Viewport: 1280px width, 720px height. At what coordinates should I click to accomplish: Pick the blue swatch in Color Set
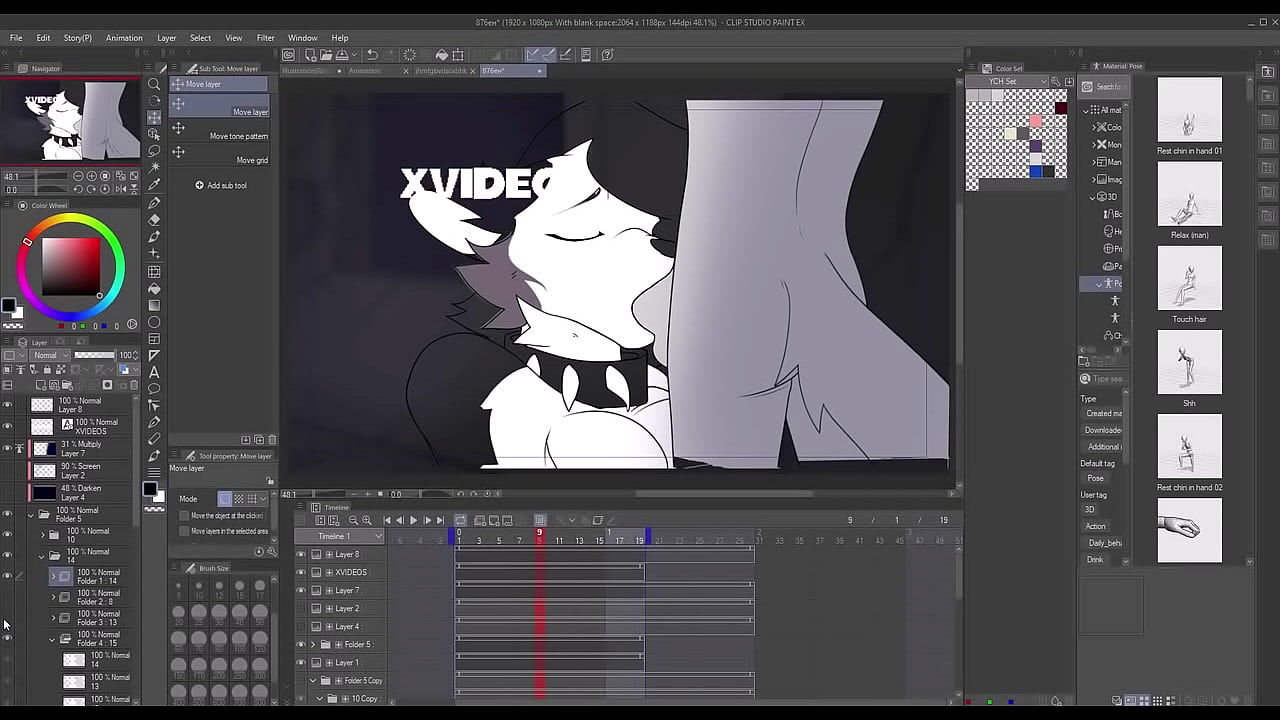[1036, 172]
